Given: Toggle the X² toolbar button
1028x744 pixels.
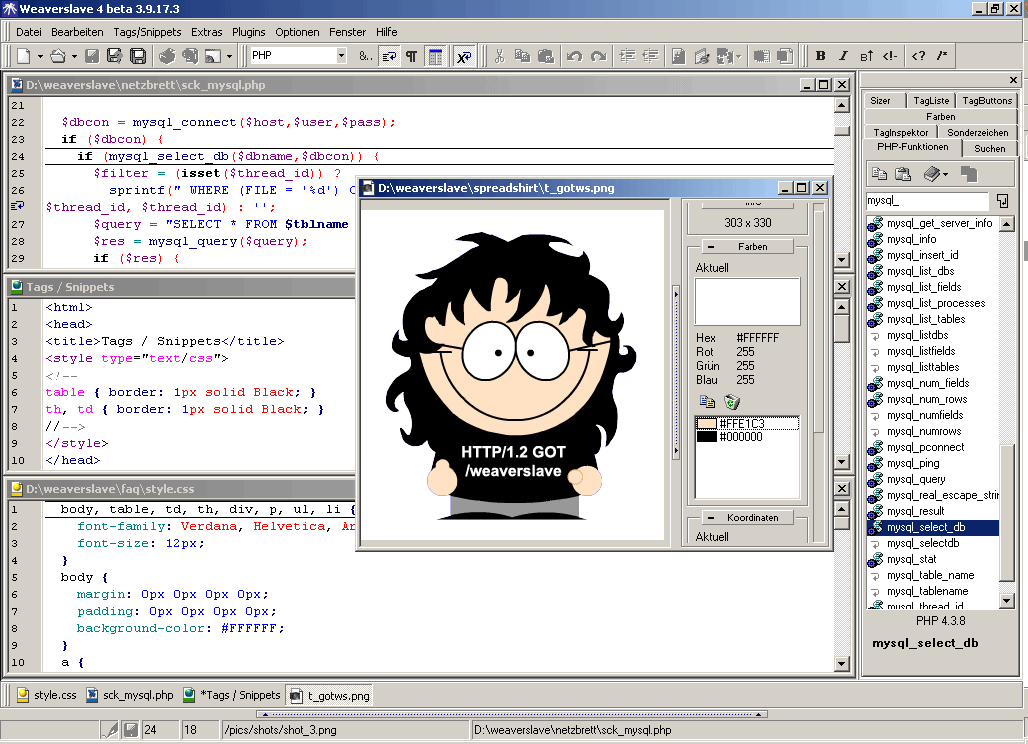Looking at the screenshot, I should click(x=464, y=57).
